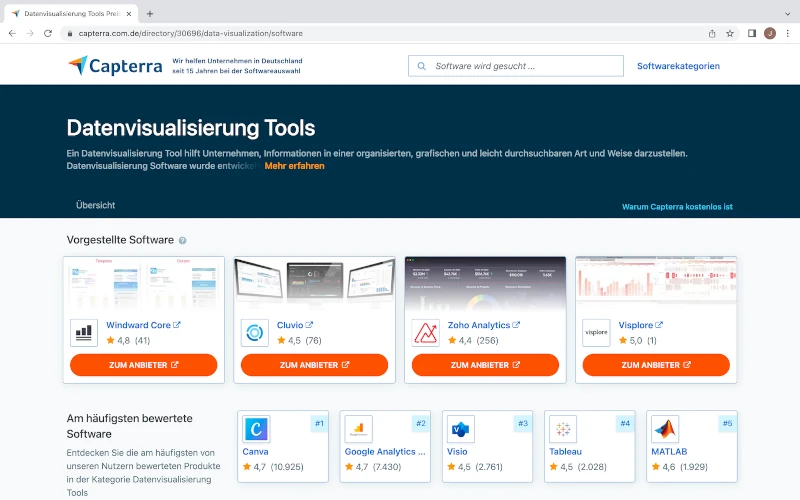Image resolution: width=800 pixels, height=500 pixels.
Task: Click the help icon beside Vorgestellte Software
Action: [x=182, y=240]
